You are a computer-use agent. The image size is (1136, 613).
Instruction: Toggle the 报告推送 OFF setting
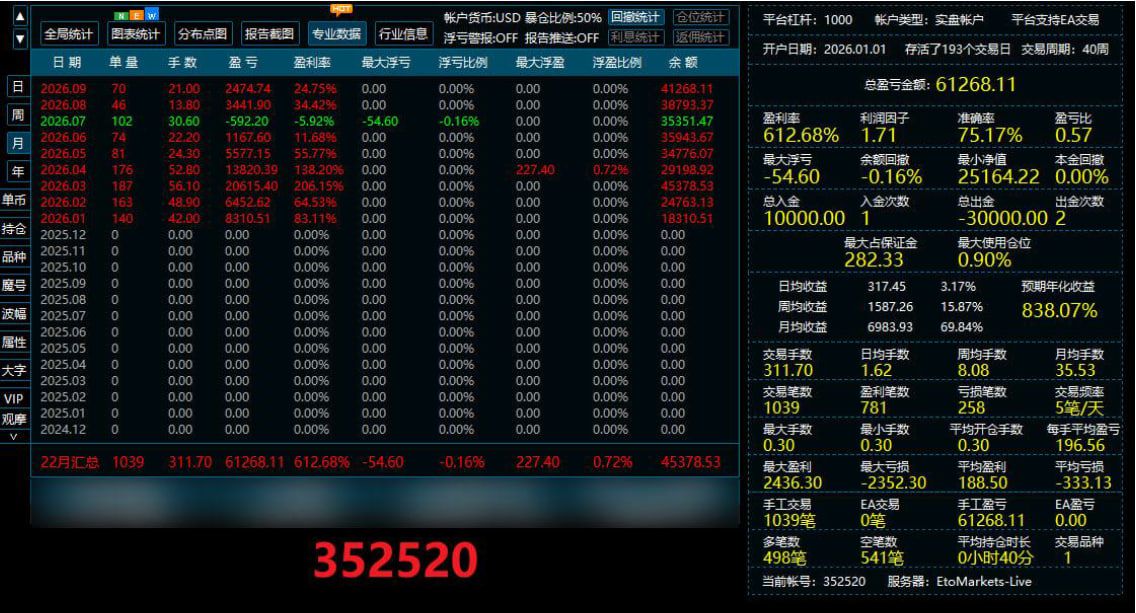coord(562,38)
